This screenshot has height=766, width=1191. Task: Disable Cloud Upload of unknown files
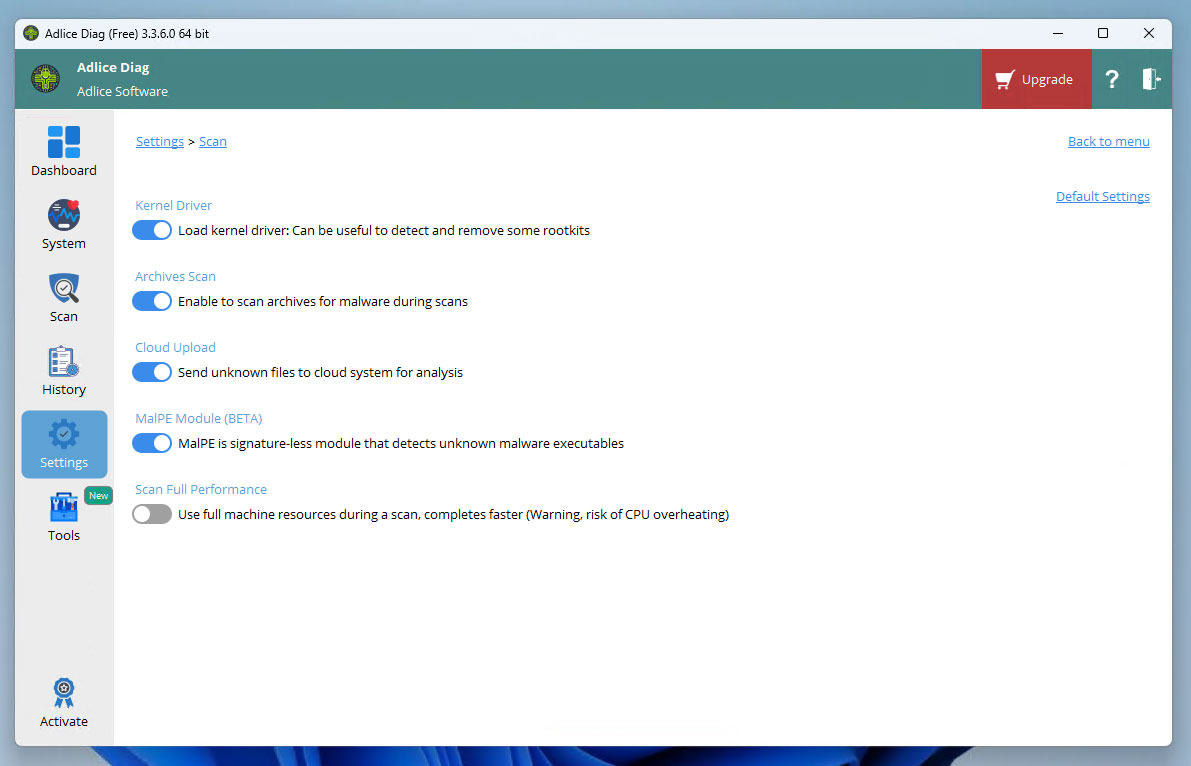(152, 372)
